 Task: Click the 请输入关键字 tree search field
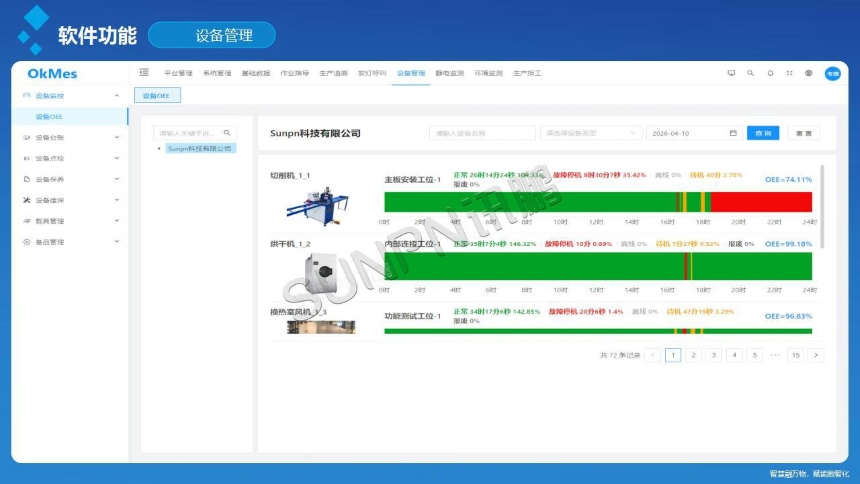(195, 133)
